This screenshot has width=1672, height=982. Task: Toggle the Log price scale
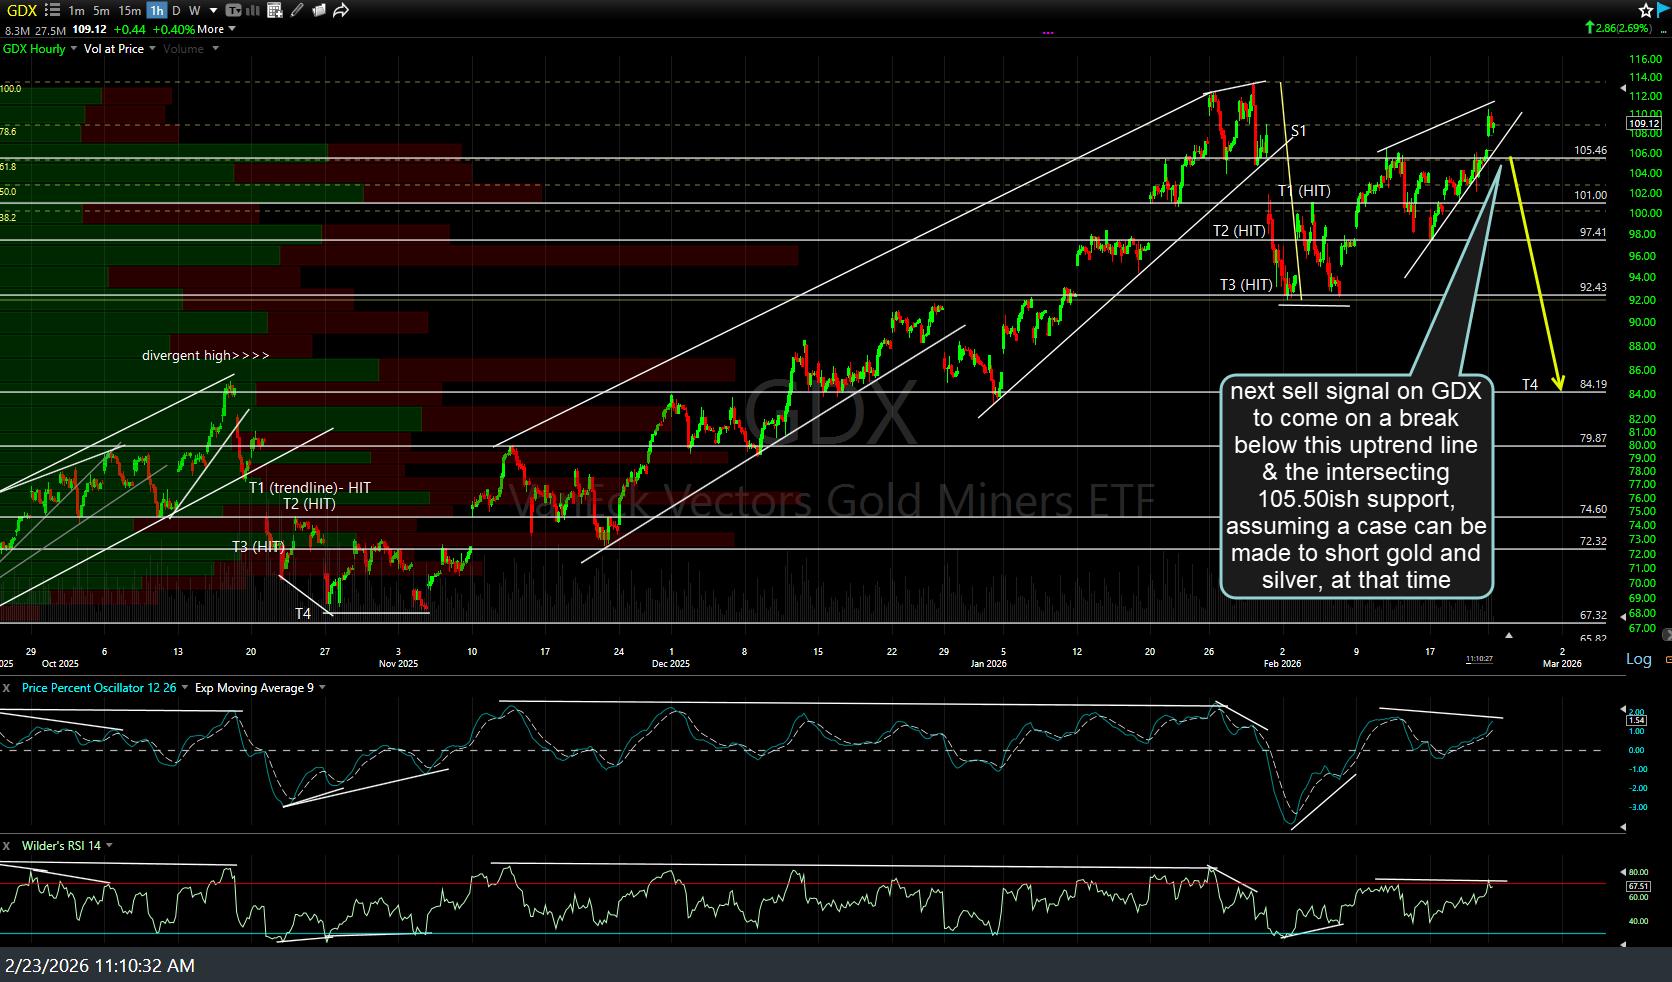(1639, 659)
